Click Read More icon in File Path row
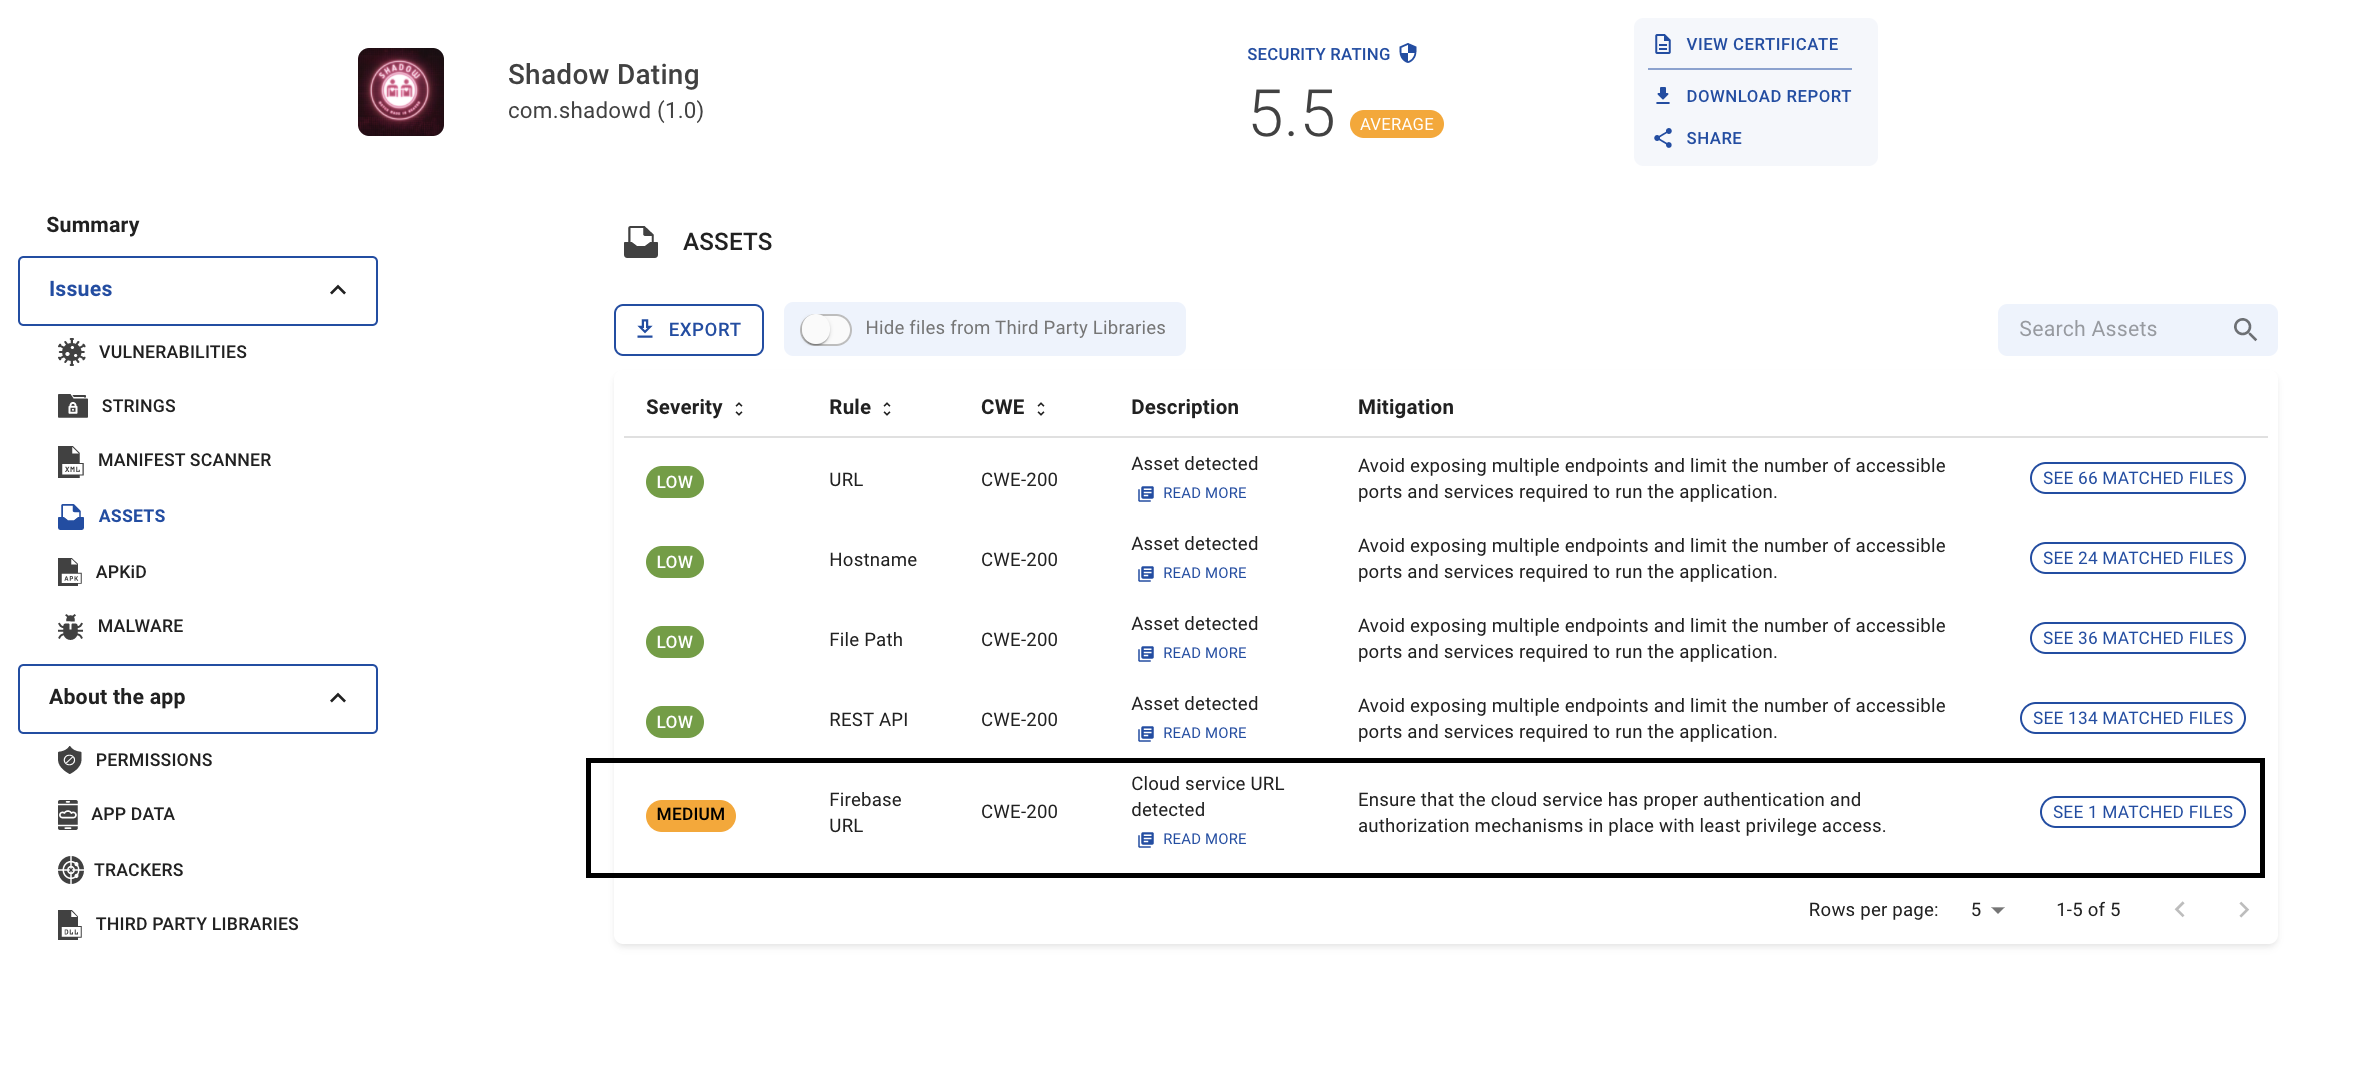 click(1146, 653)
